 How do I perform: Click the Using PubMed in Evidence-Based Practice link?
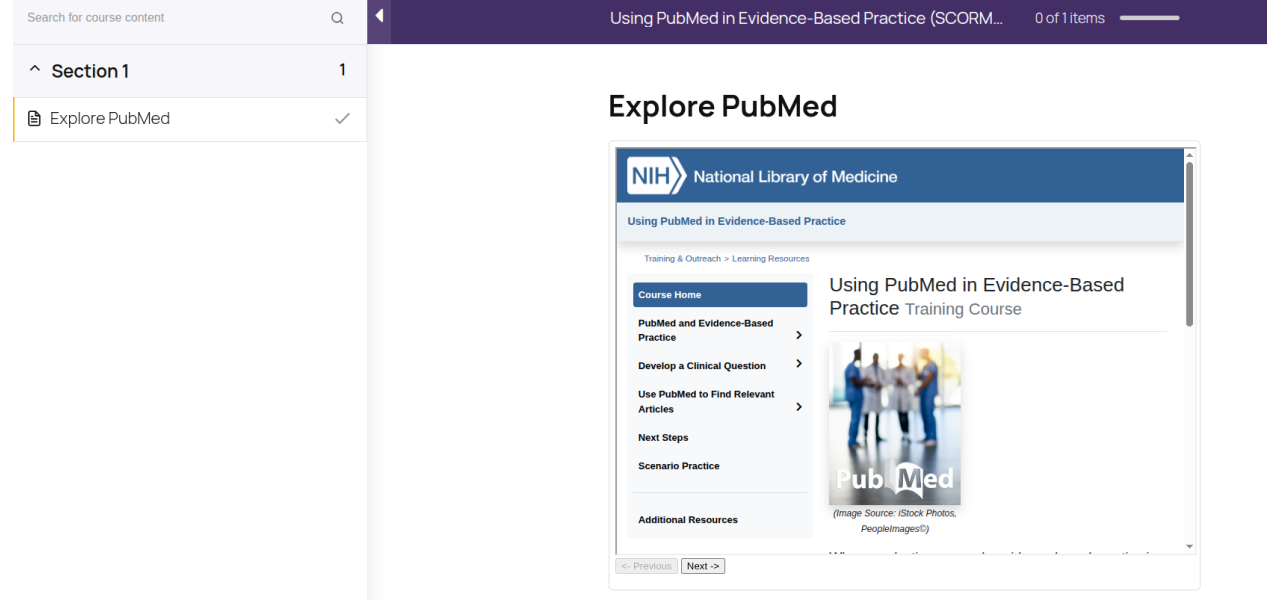pos(736,221)
